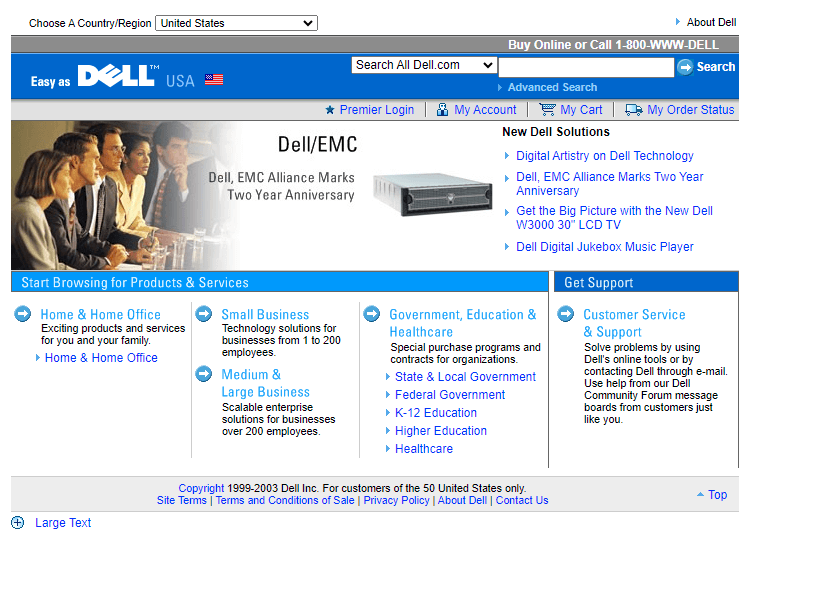Open the Choose A Country/Region dropdown

tap(236, 23)
